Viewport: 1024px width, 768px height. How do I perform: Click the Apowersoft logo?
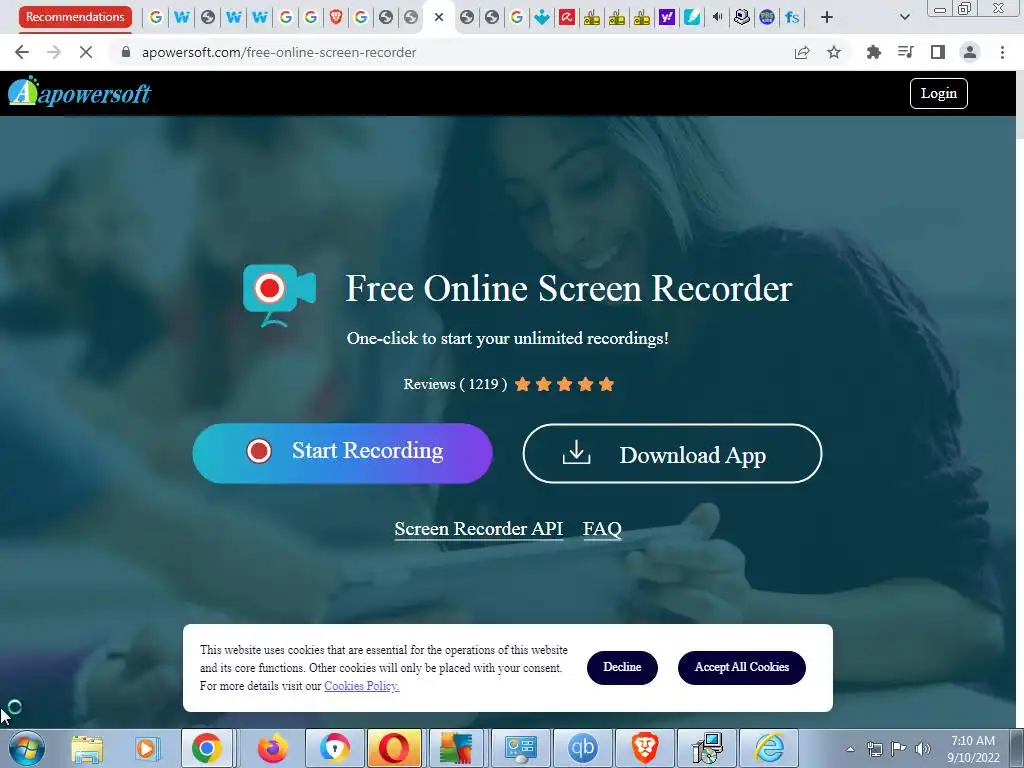click(80, 92)
